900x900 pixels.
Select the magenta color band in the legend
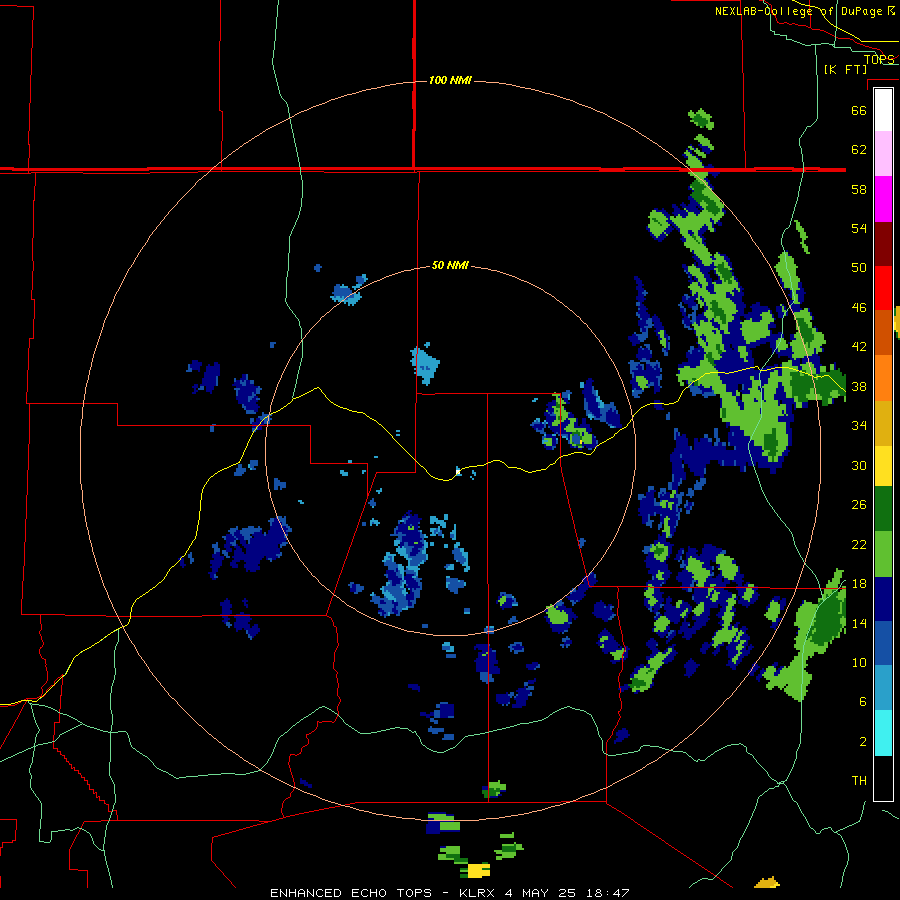883,199
